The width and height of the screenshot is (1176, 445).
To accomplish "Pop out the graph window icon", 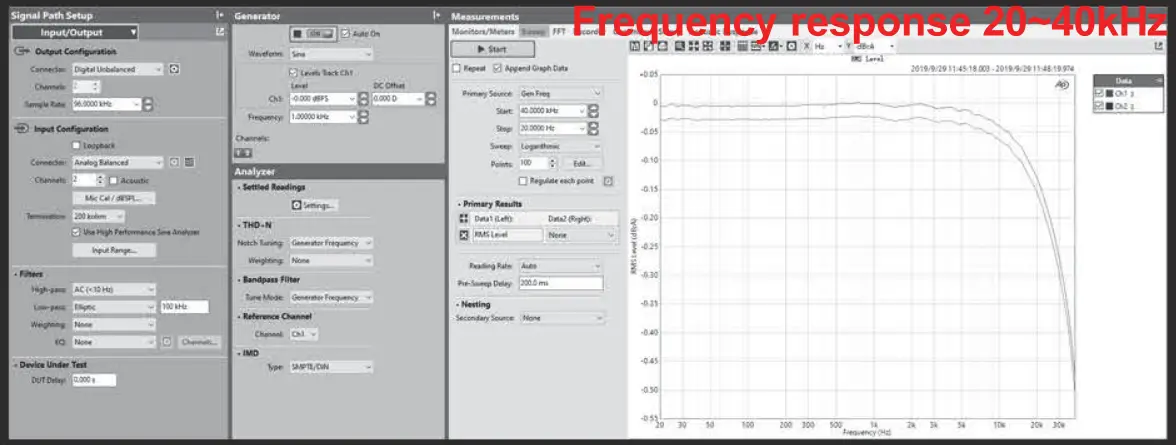I will (x=1158, y=47).
